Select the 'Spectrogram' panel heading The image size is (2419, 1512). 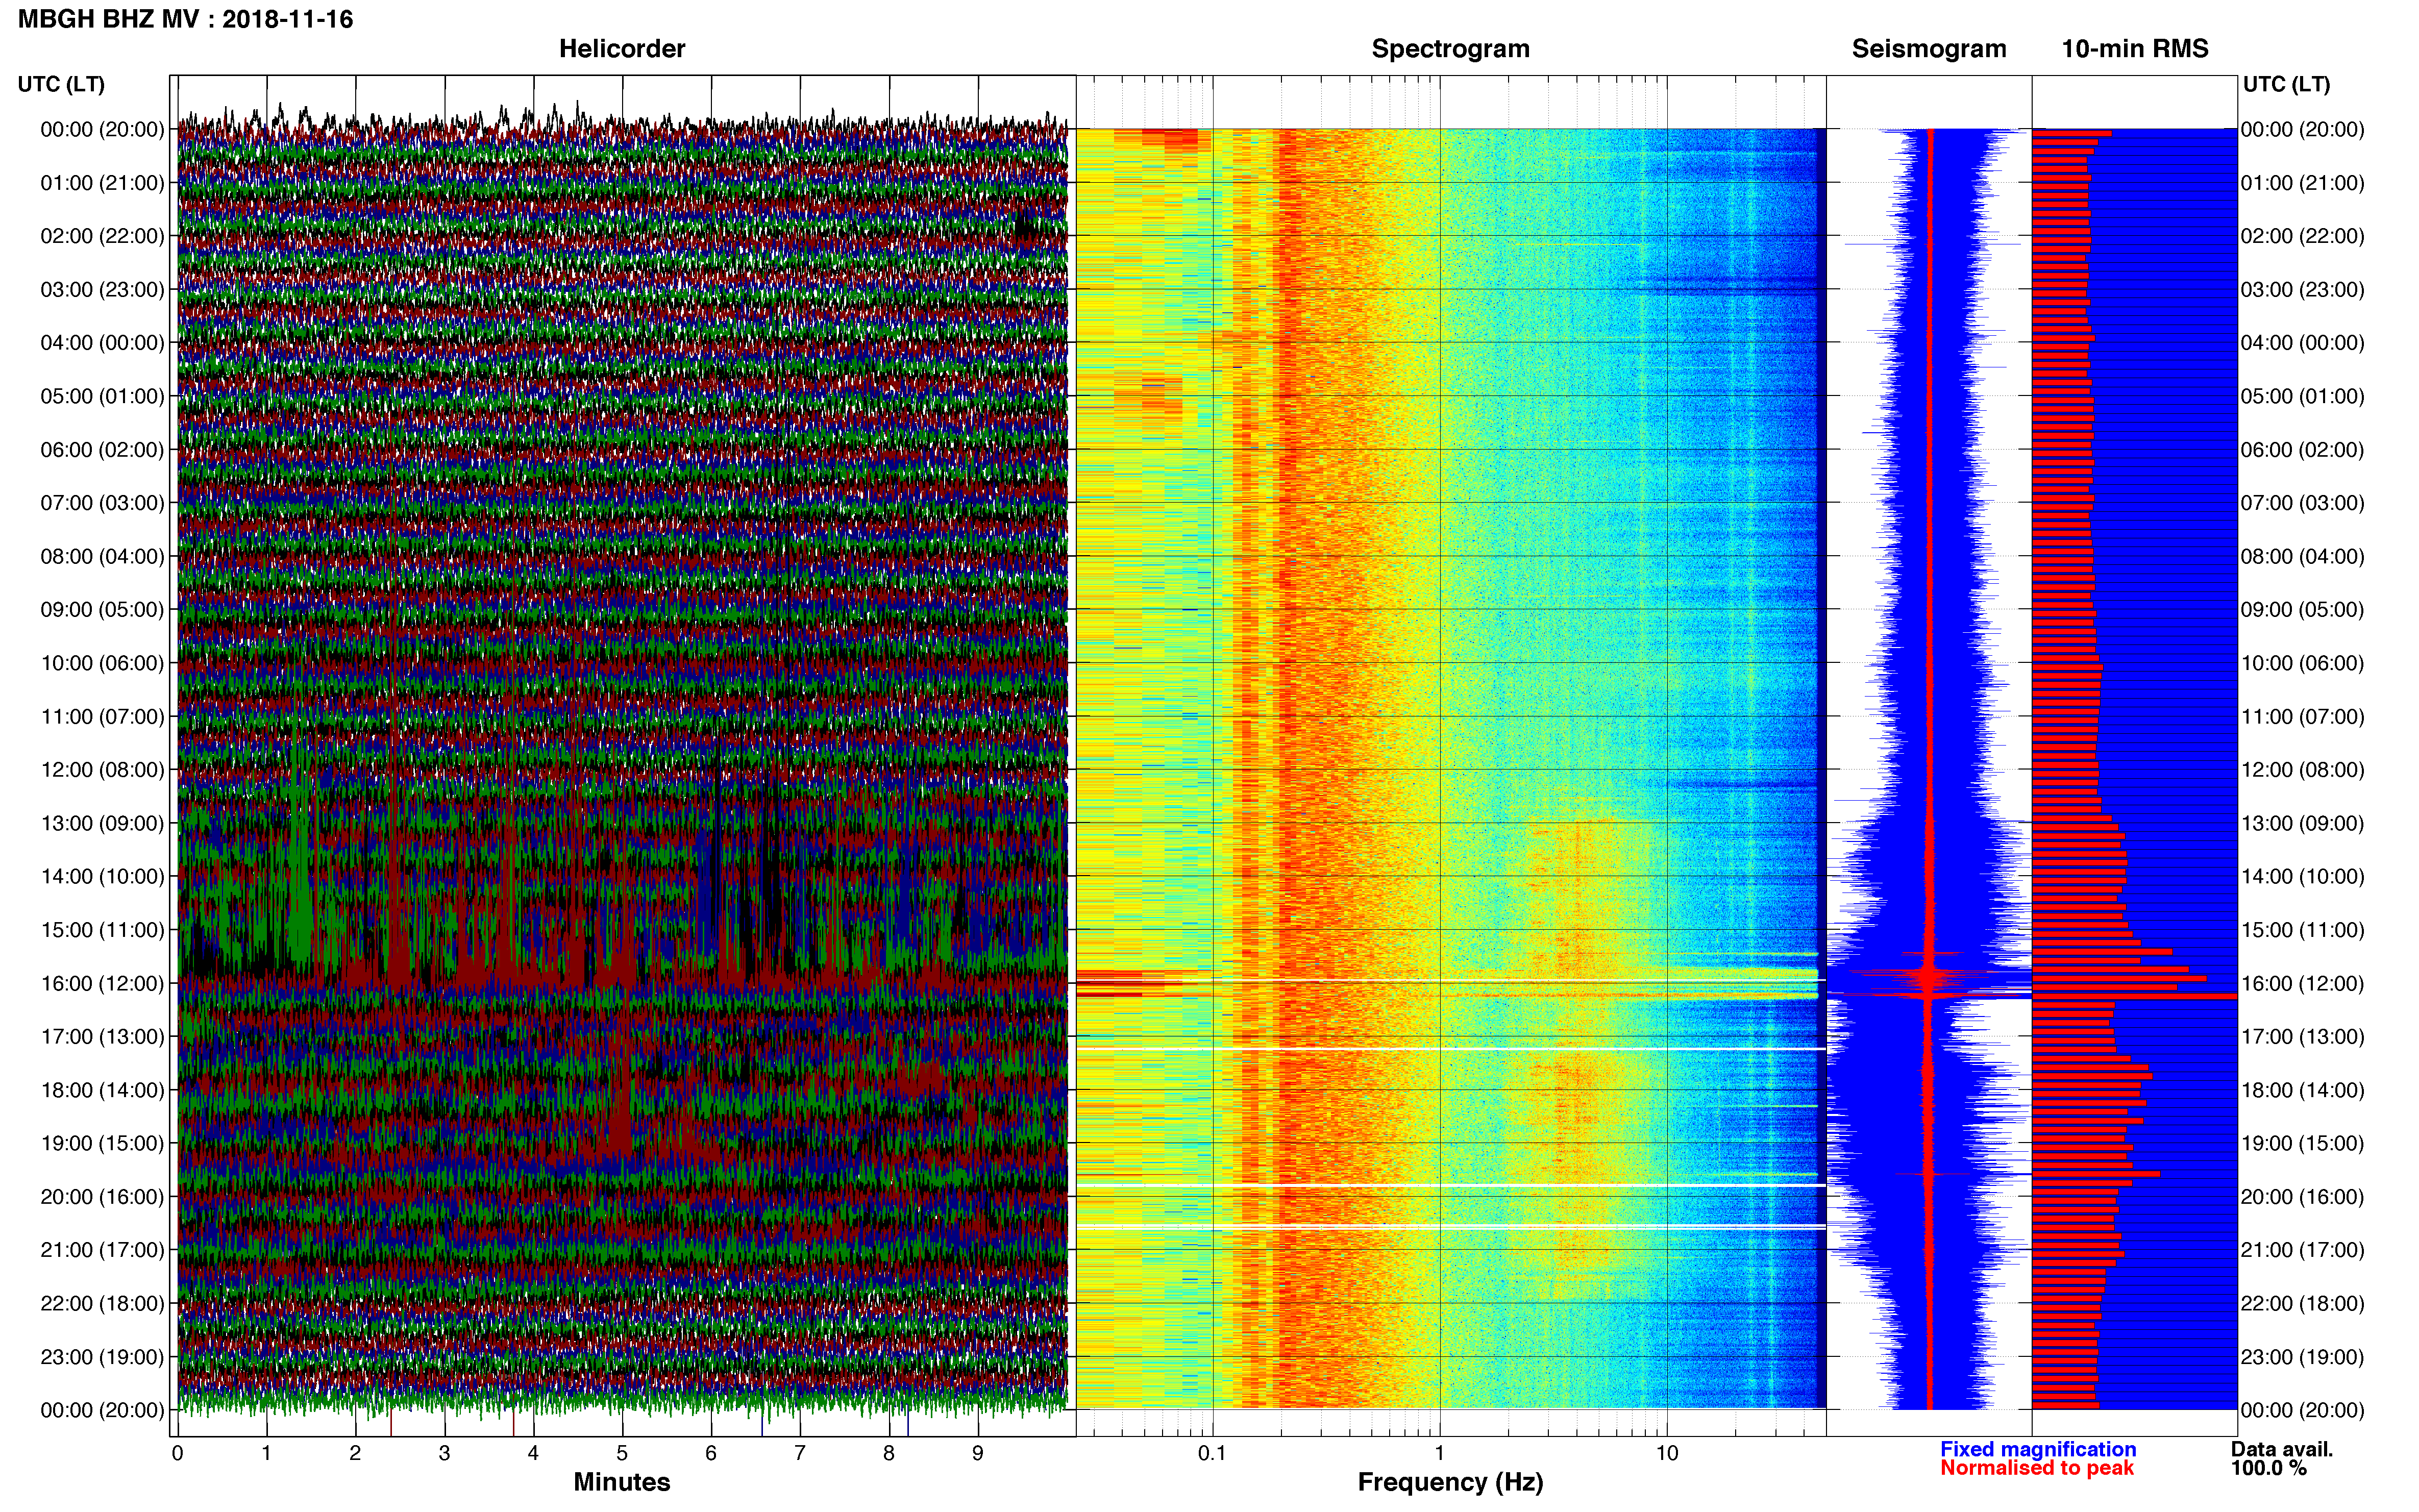[x=1450, y=48]
